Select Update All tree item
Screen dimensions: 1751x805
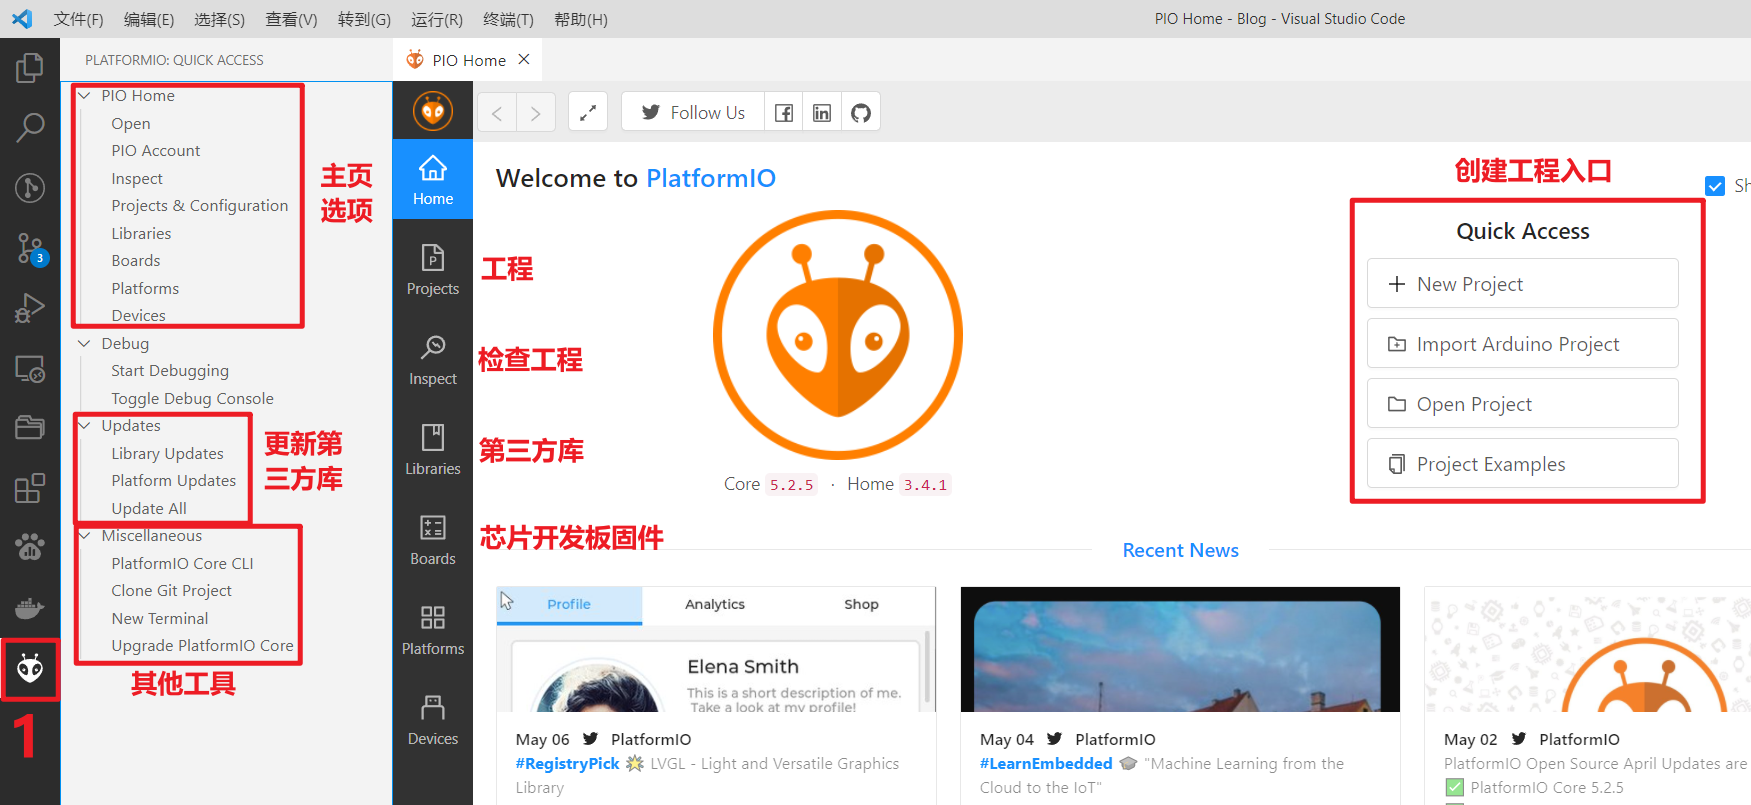click(149, 509)
